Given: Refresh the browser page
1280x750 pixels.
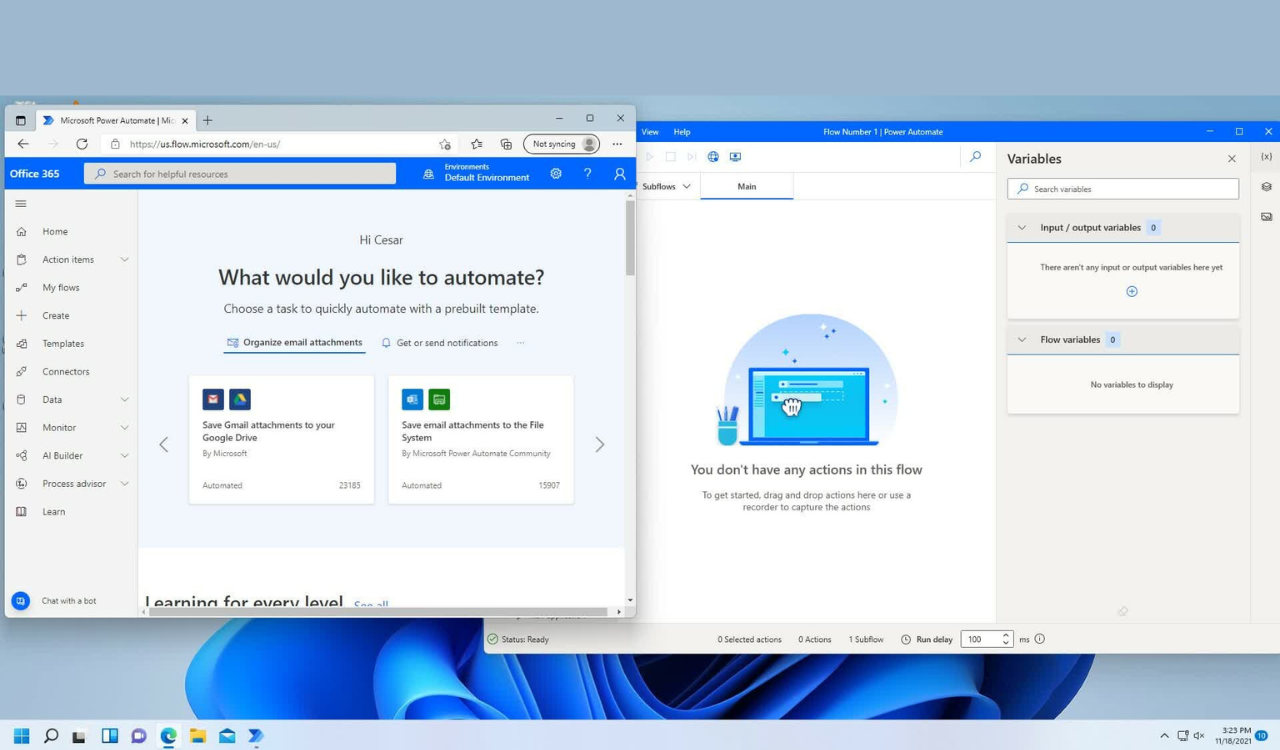Looking at the screenshot, I should pyautogui.click(x=82, y=144).
